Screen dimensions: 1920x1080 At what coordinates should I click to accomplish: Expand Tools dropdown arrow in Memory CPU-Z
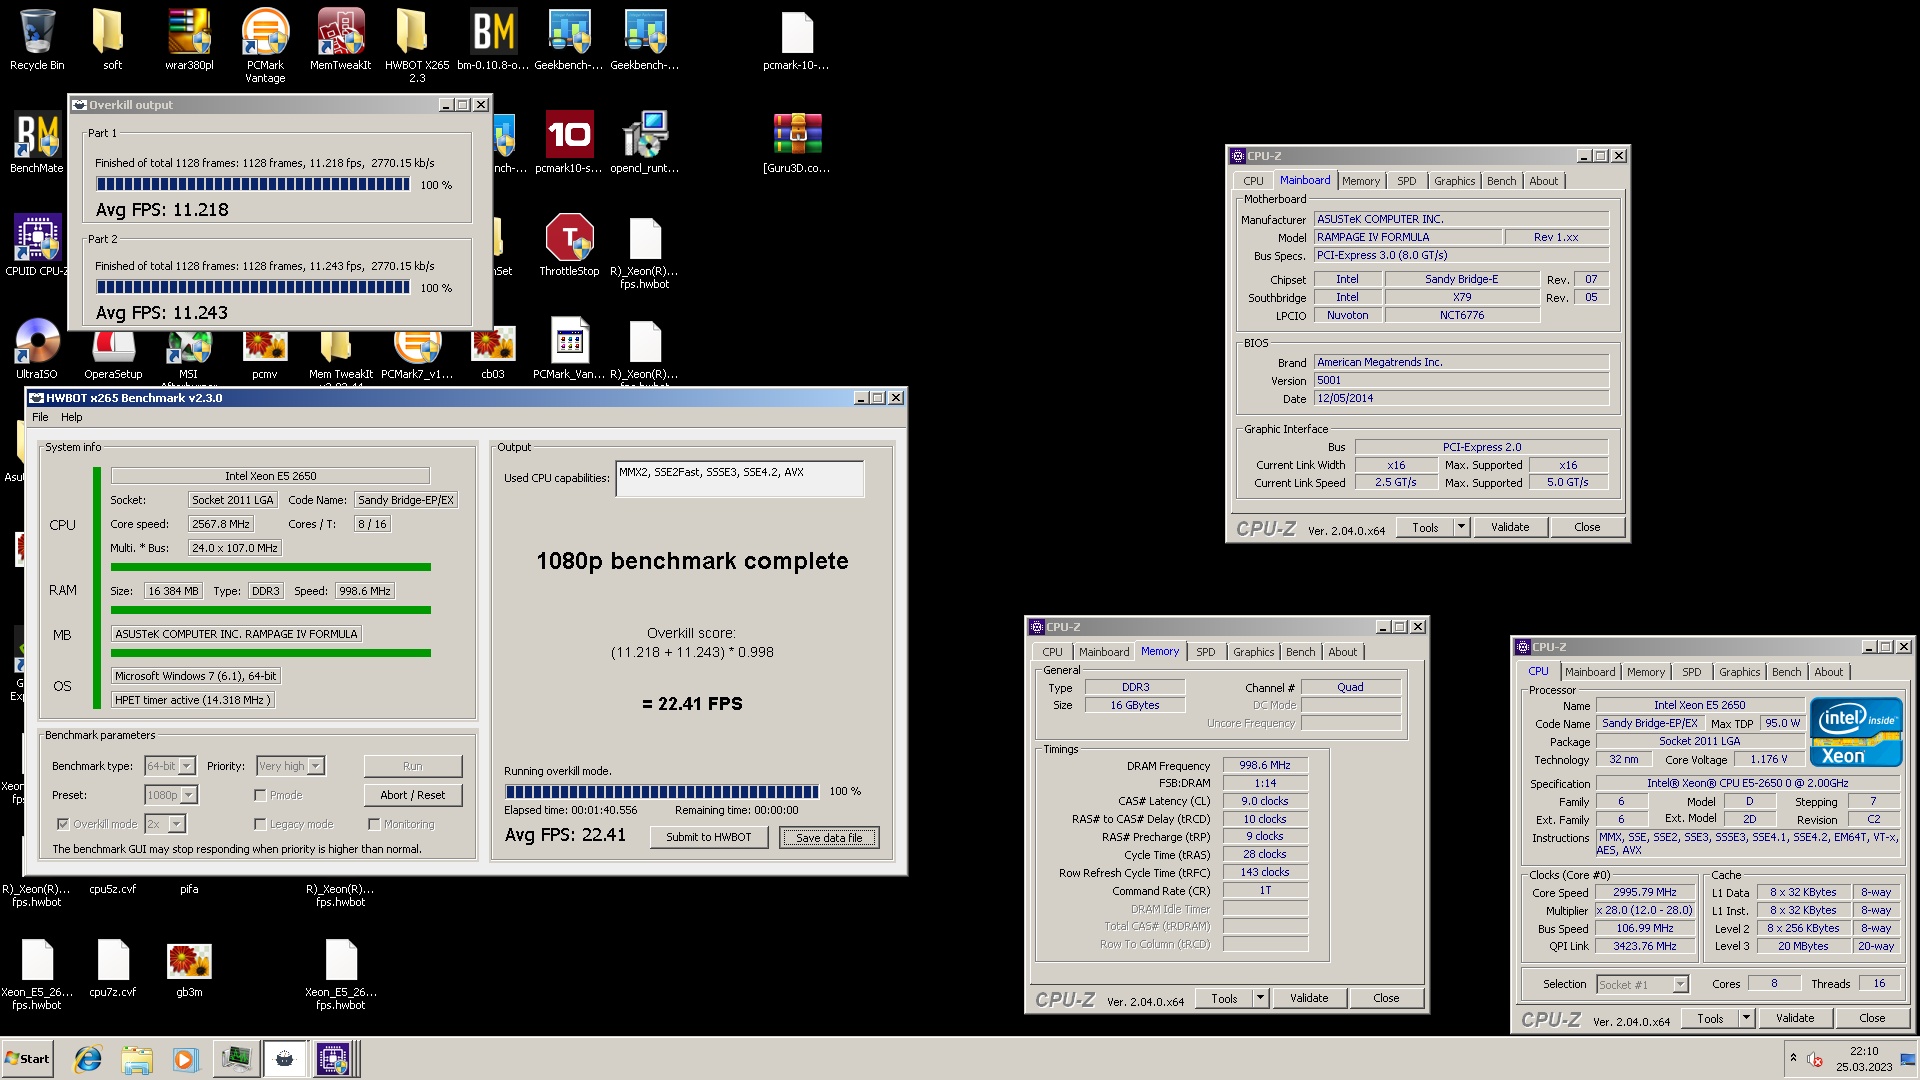[x=1260, y=998]
